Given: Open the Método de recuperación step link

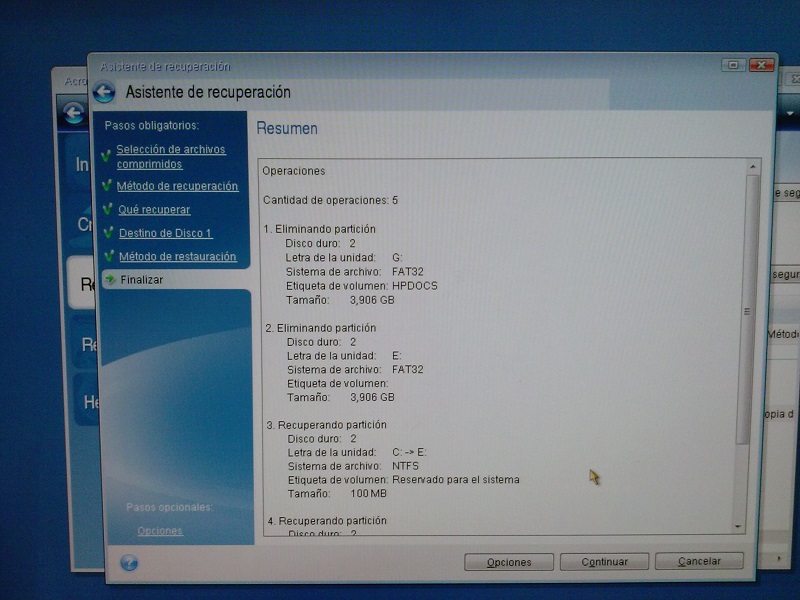Looking at the screenshot, I should click(177, 186).
